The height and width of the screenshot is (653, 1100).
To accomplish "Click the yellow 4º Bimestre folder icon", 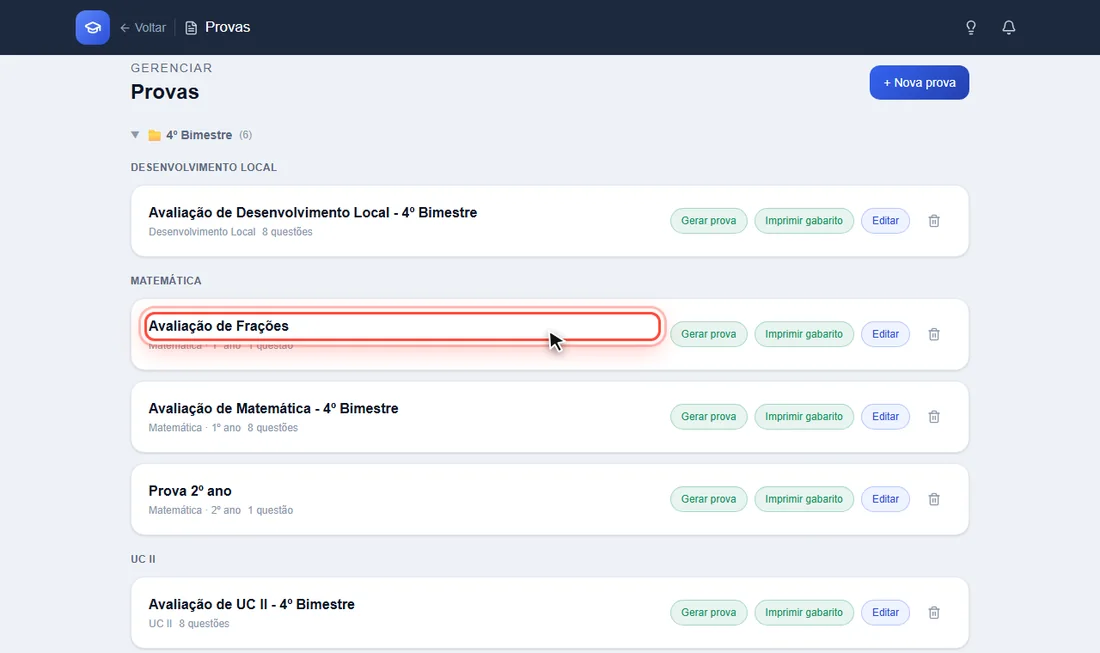I will [x=154, y=135].
